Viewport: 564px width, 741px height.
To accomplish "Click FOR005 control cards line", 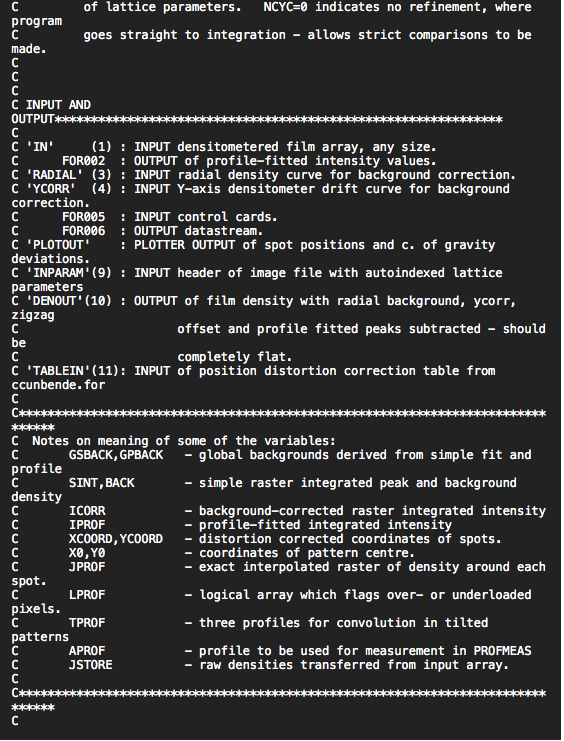I will [x=144, y=217].
